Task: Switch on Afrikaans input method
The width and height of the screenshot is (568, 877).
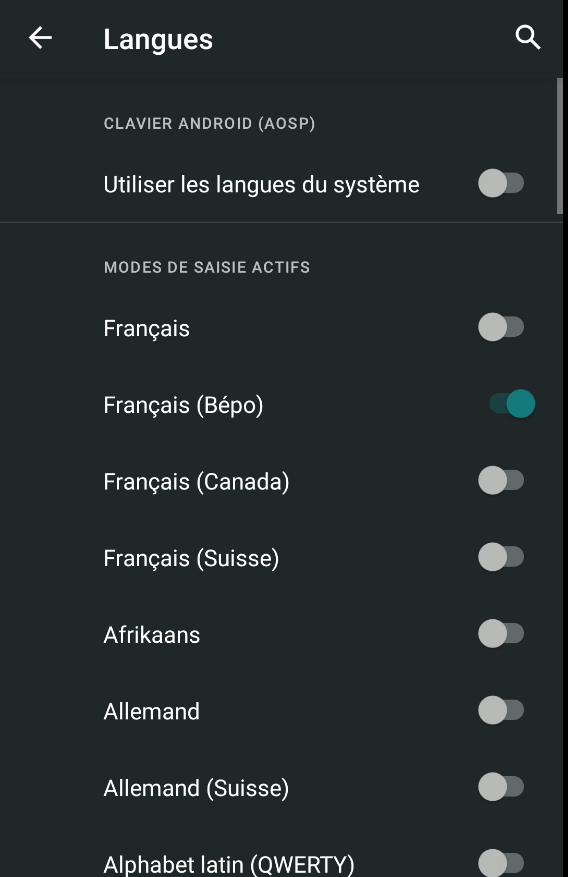Action: pyautogui.click(x=501, y=634)
